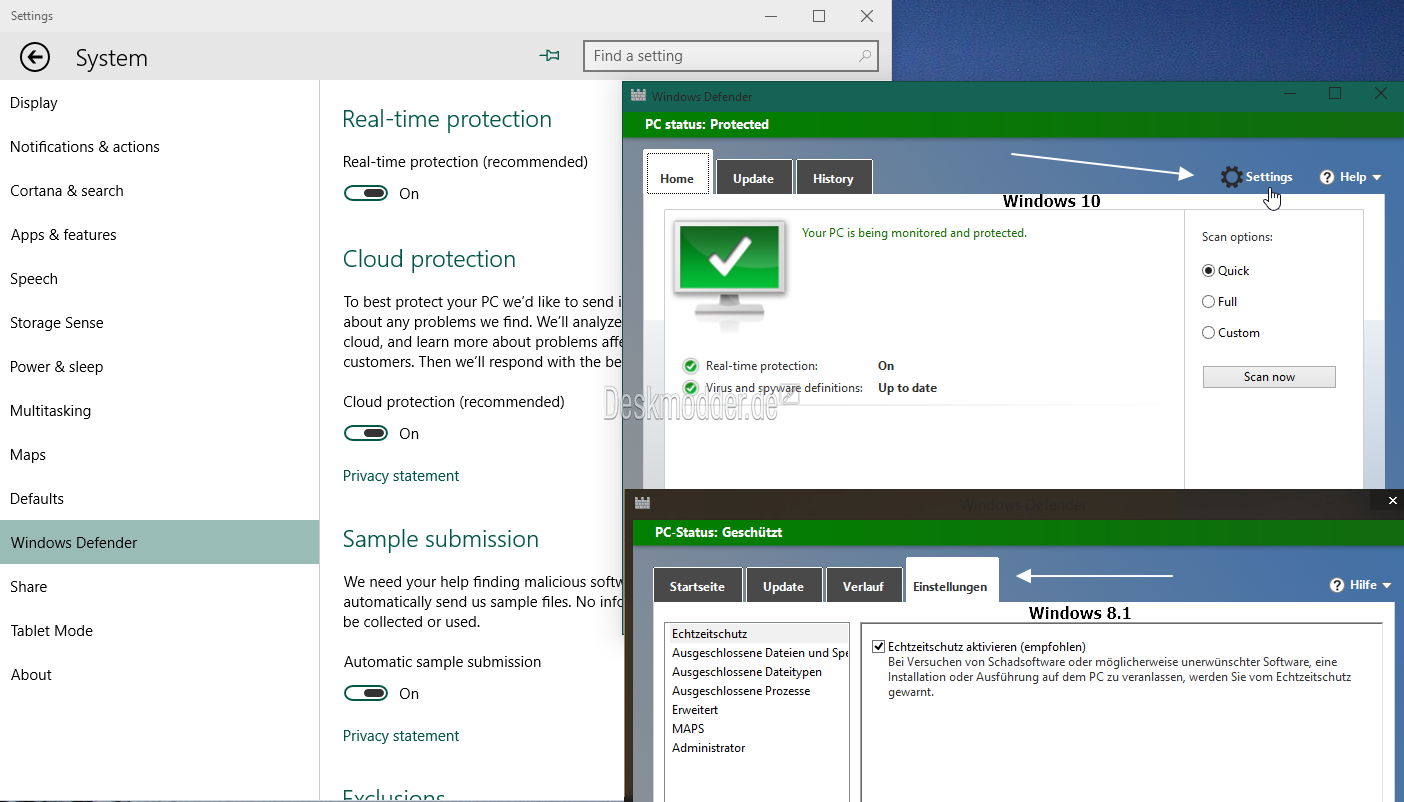Image resolution: width=1404 pixels, height=802 pixels.
Task: Click the back arrow in Settings
Action: pyautogui.click(x=35, y=57)
